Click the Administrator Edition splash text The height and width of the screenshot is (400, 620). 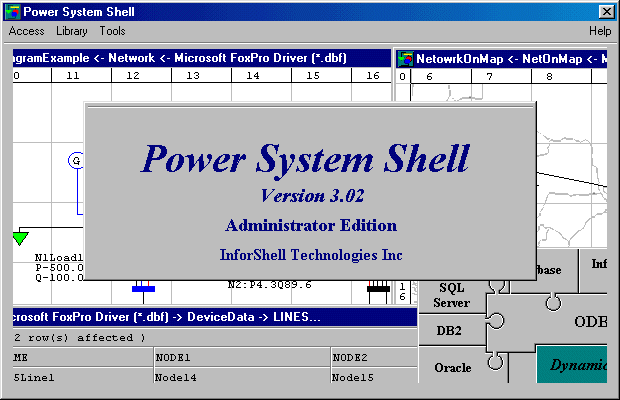coord(311,225)
